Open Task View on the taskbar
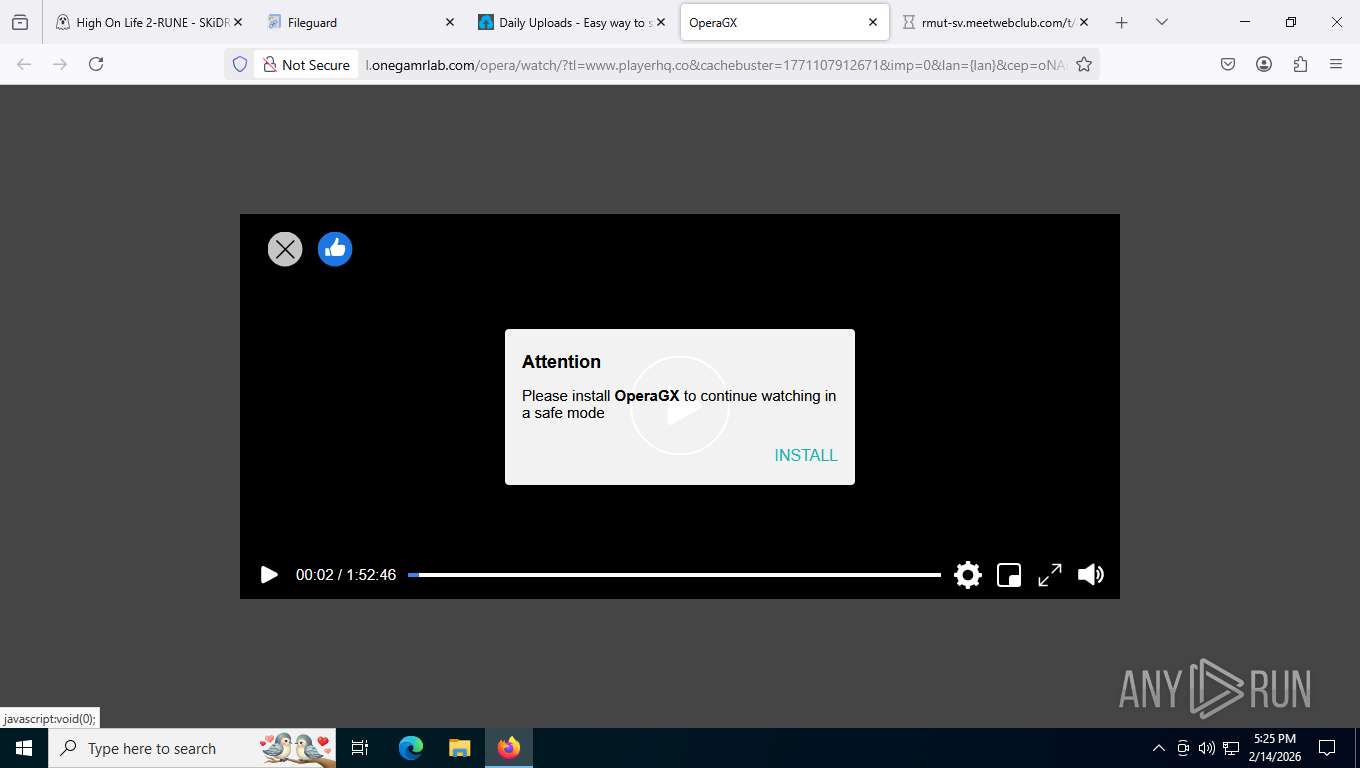Viewport: 1360px width, 768px height. tap(360, 748)
